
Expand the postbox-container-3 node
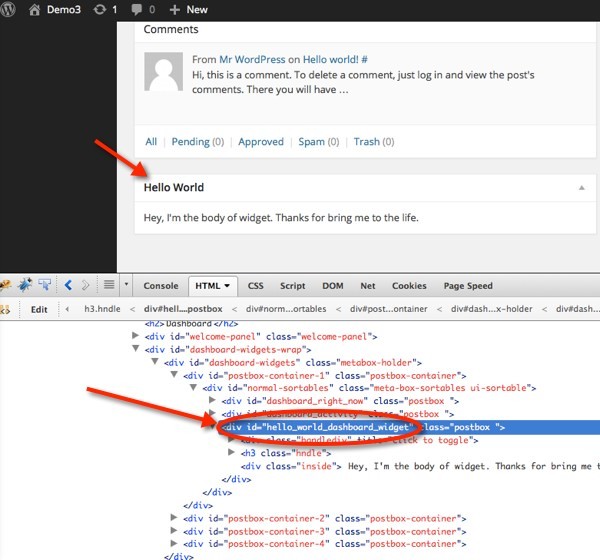(174, 531)
